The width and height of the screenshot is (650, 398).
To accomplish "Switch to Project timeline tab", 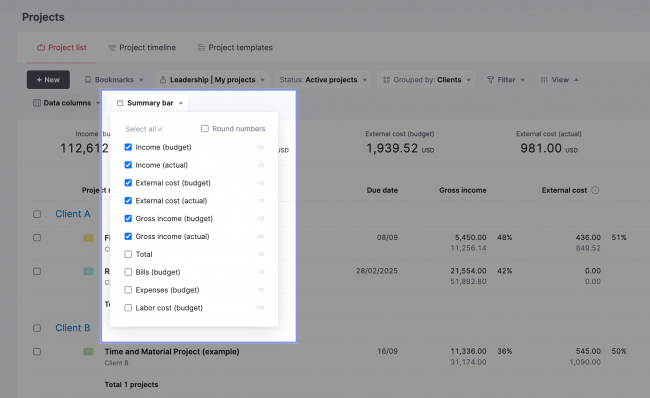I will click(x=142, y=48).
